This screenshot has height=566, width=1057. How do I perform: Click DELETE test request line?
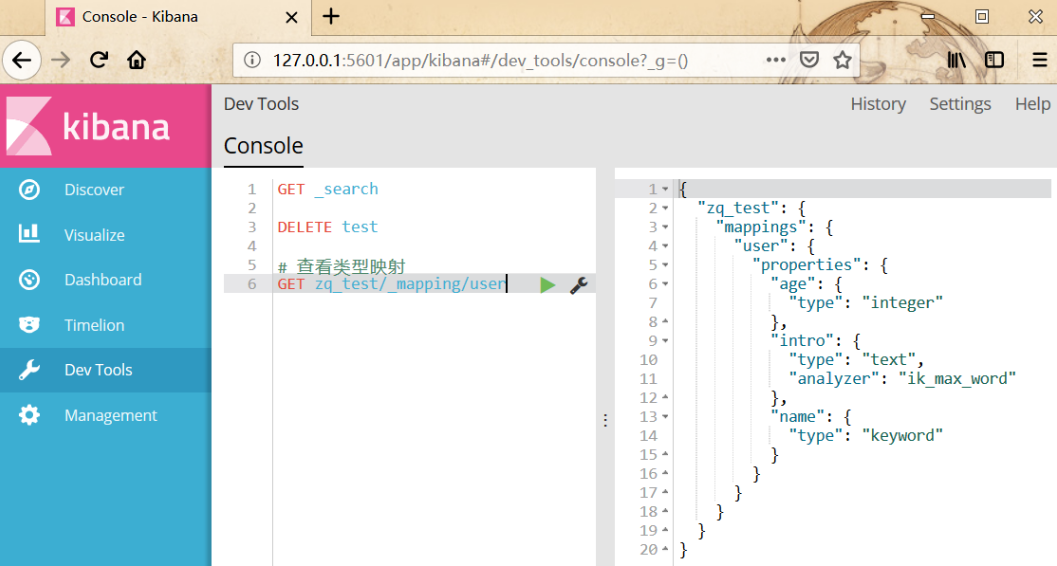coord(327,227)
